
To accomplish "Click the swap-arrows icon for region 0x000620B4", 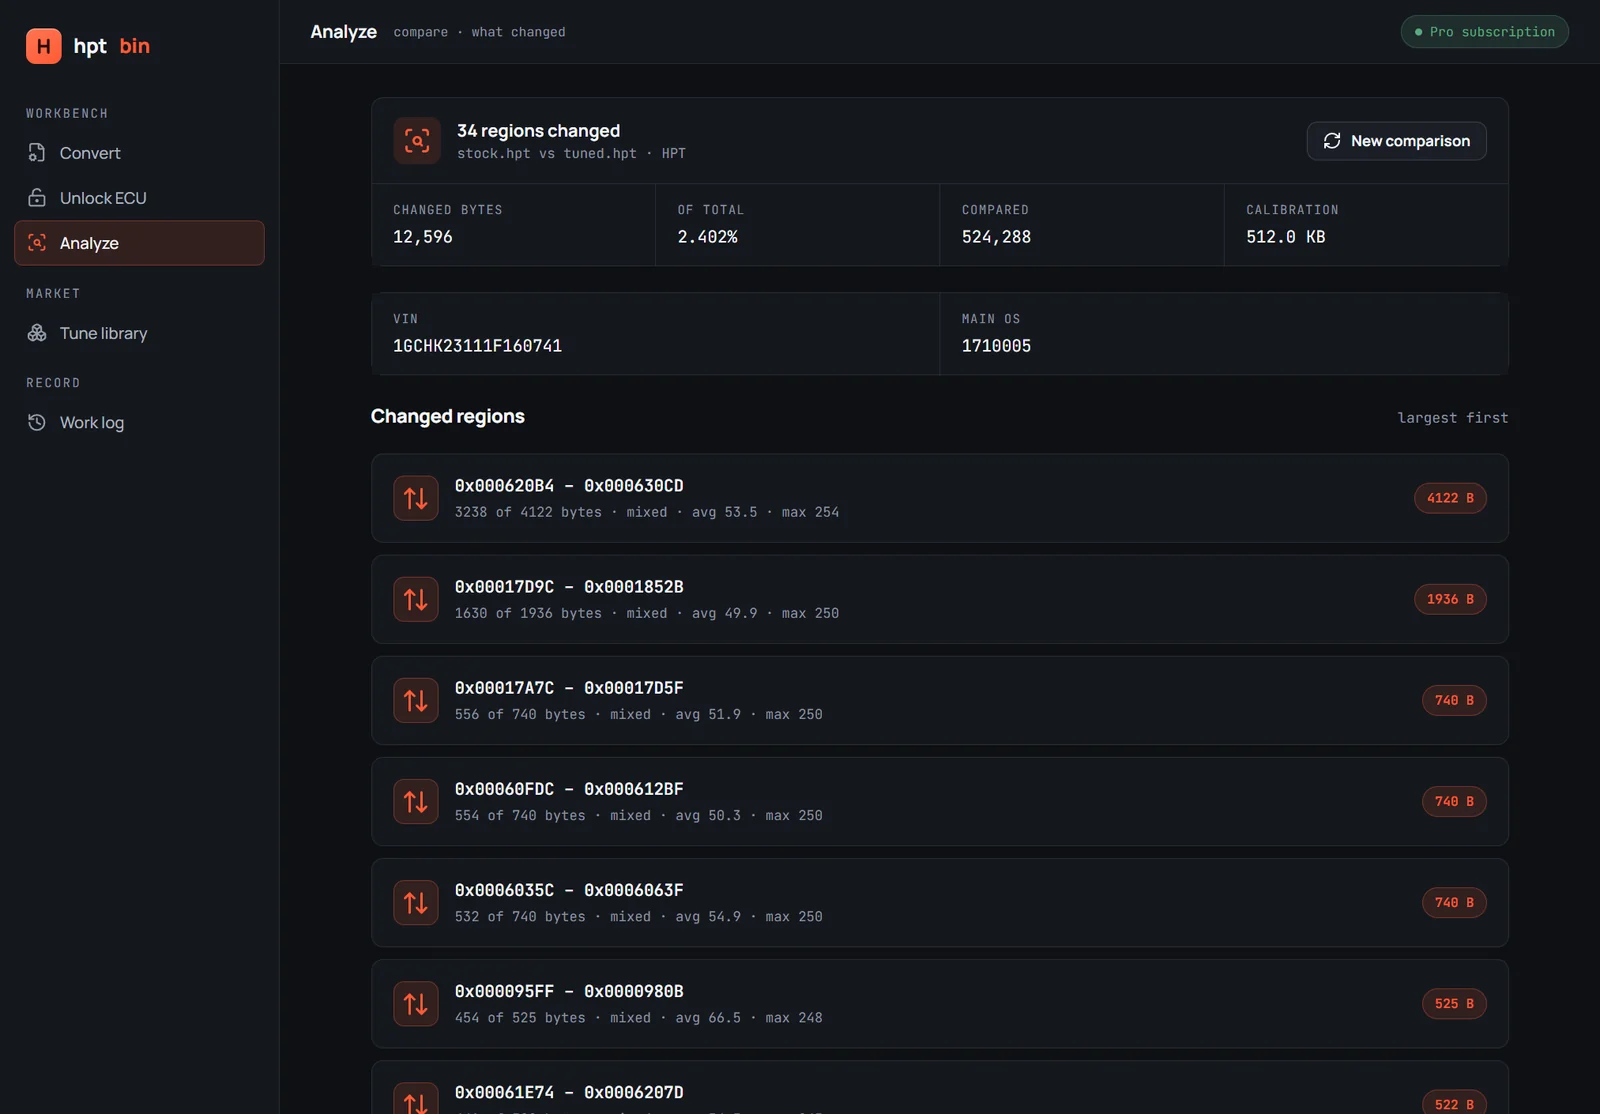I will point(416,498).
